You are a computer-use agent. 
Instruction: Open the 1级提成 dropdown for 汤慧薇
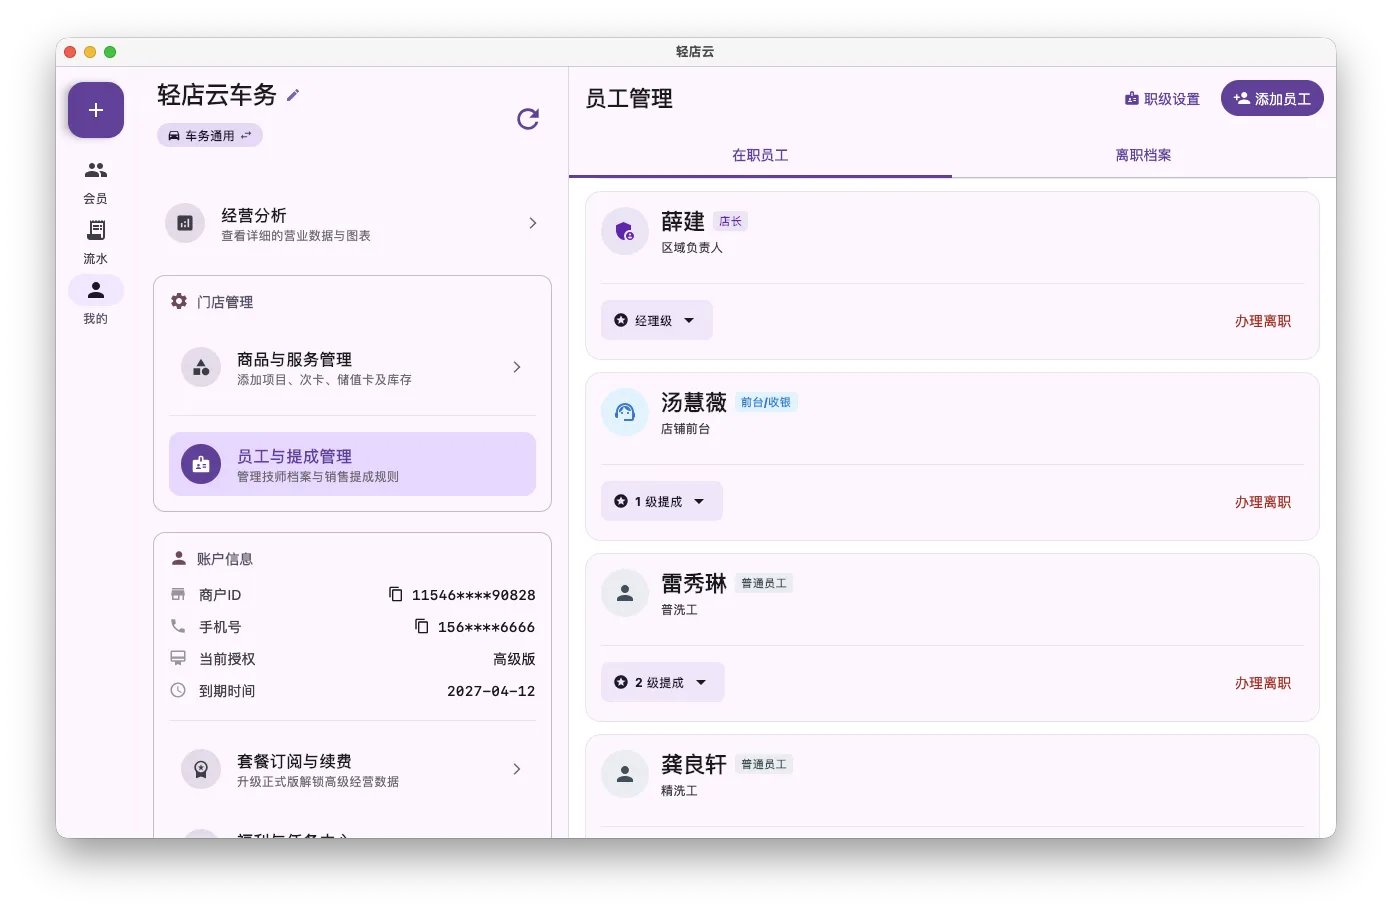[x=661, y=501]
